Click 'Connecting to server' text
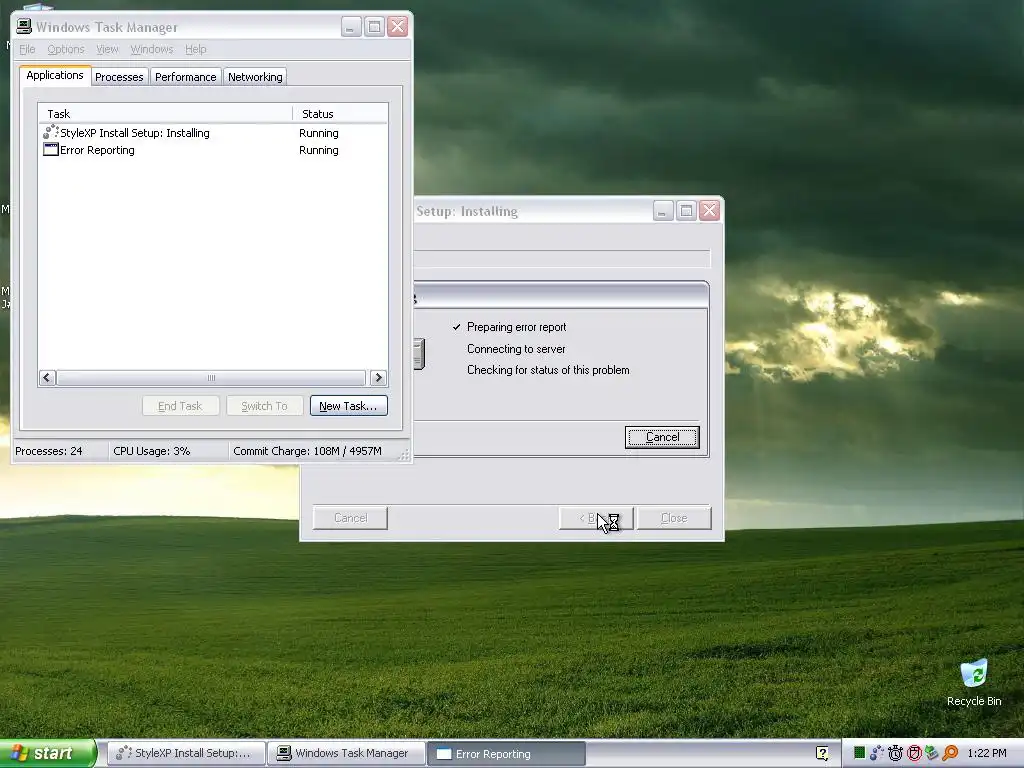The image size is (1024, 768). click(516, 349)
